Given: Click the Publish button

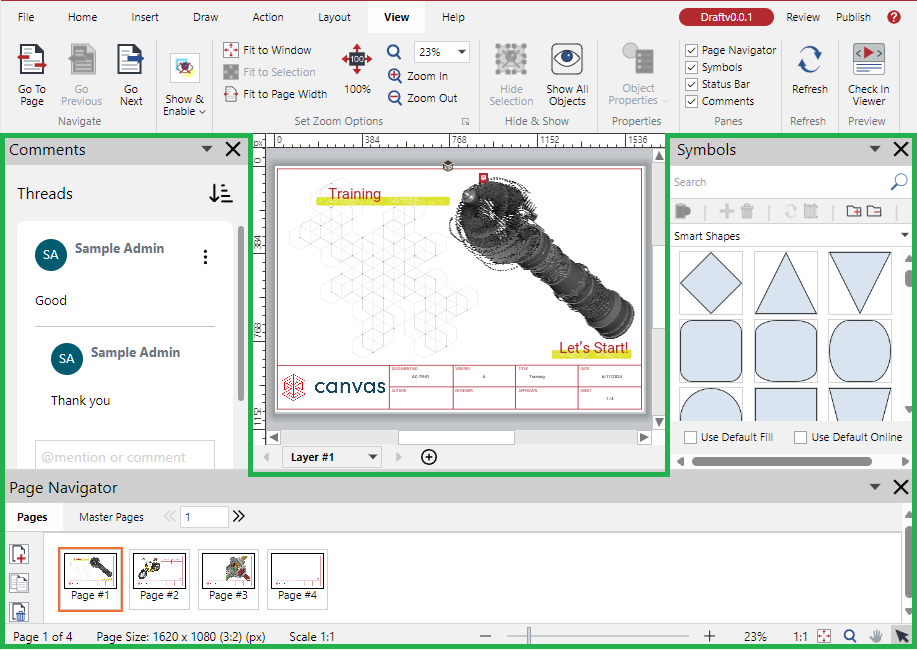Looking at the screenshot, I should pos(853,17).
